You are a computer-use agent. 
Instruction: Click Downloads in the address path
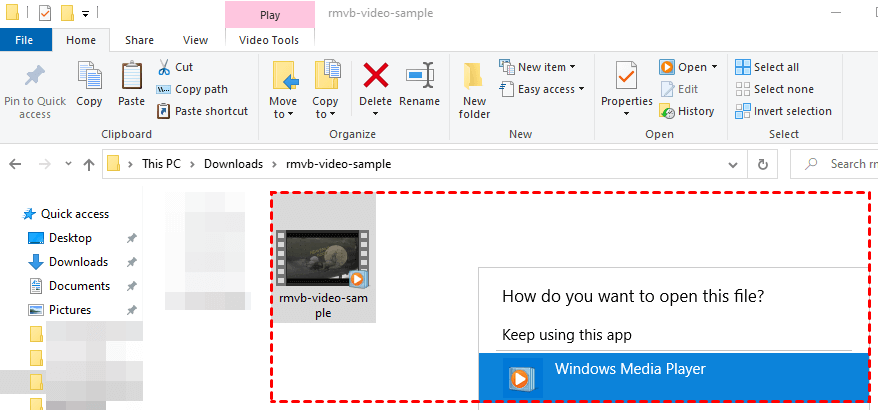(x=233, y=164)
